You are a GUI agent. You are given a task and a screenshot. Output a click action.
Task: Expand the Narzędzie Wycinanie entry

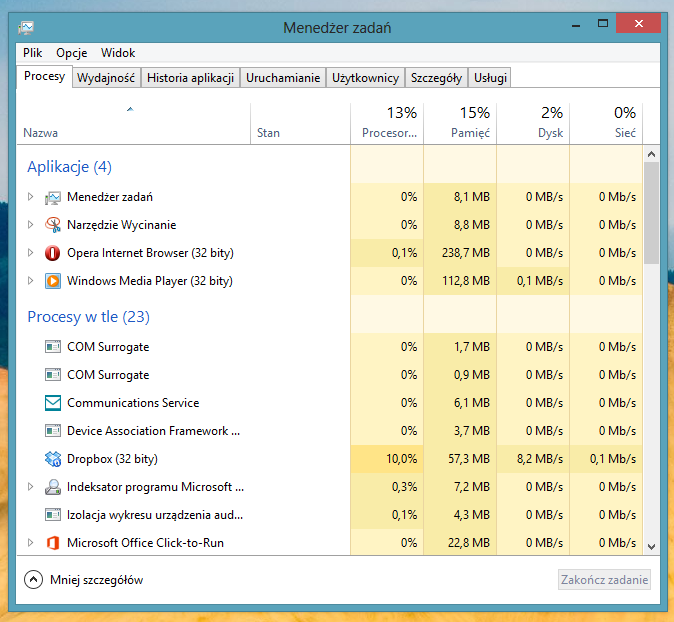point(30,225)
